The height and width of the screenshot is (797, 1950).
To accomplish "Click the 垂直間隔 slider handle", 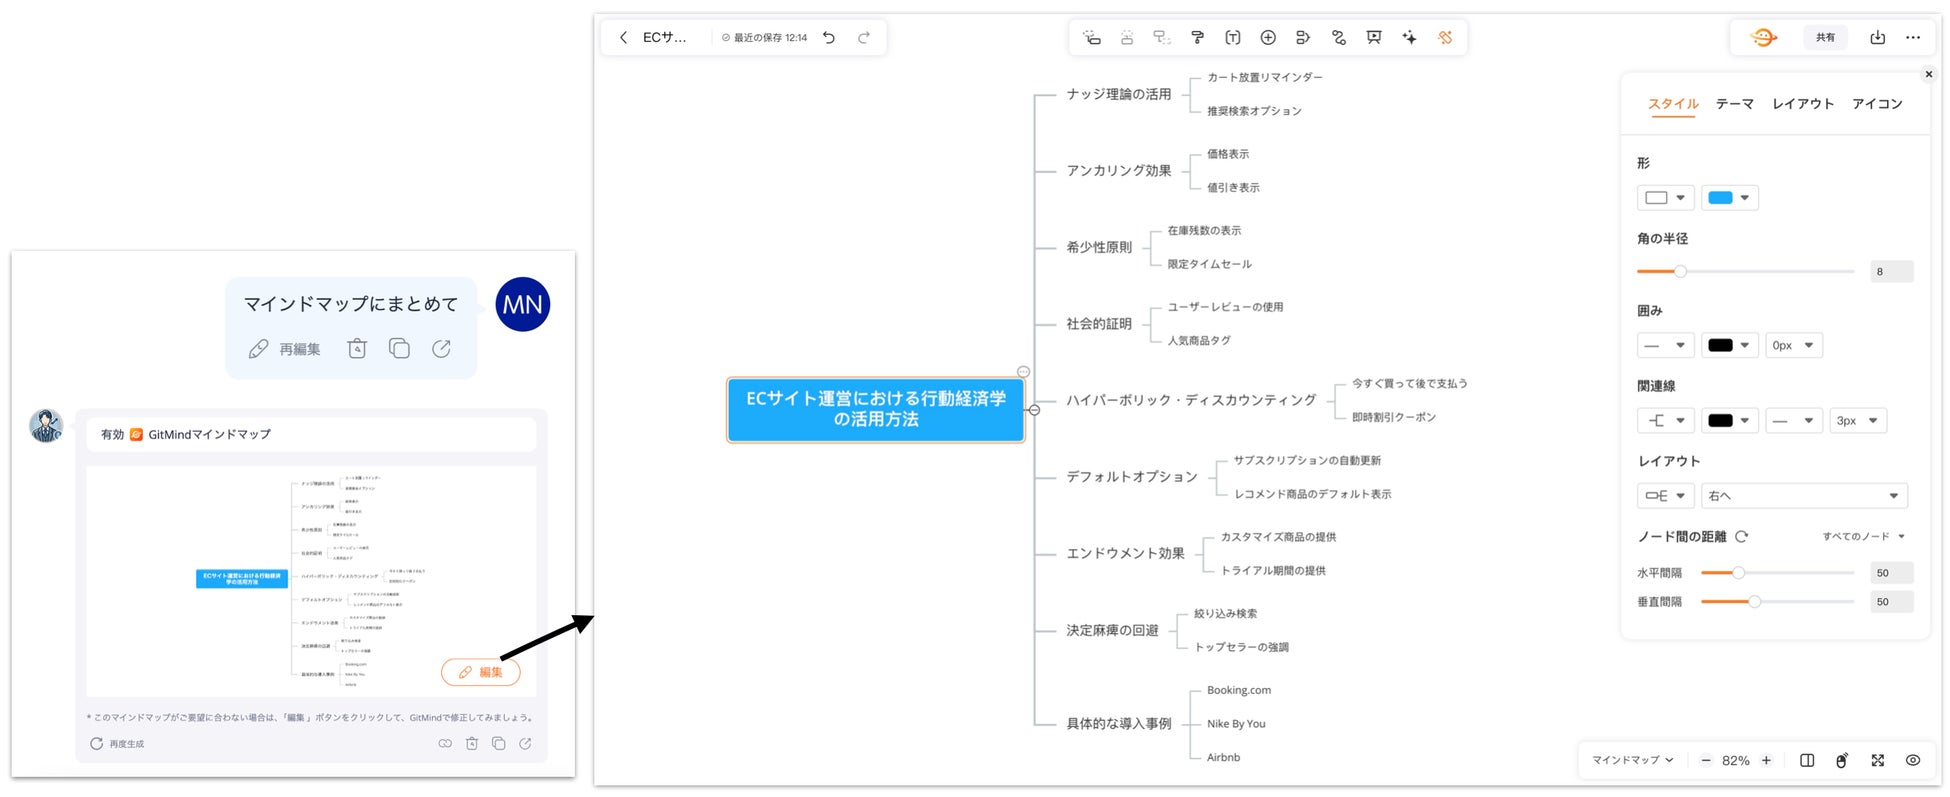I will click(1754, 602).
